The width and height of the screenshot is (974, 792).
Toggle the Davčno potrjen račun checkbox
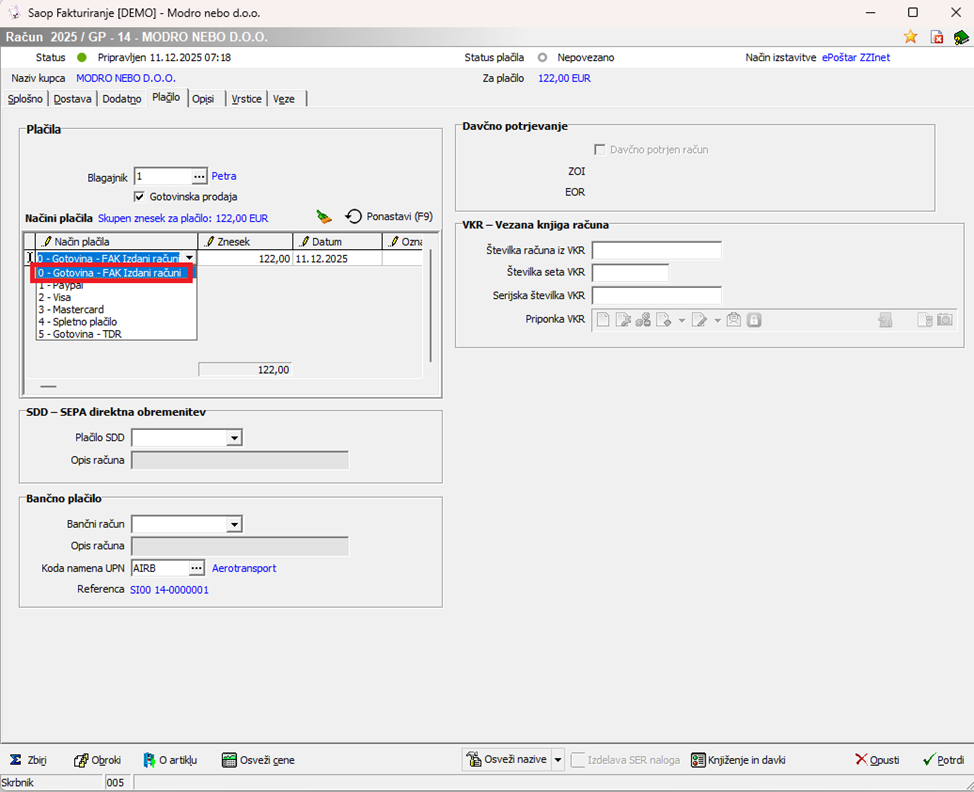[599, 149]
